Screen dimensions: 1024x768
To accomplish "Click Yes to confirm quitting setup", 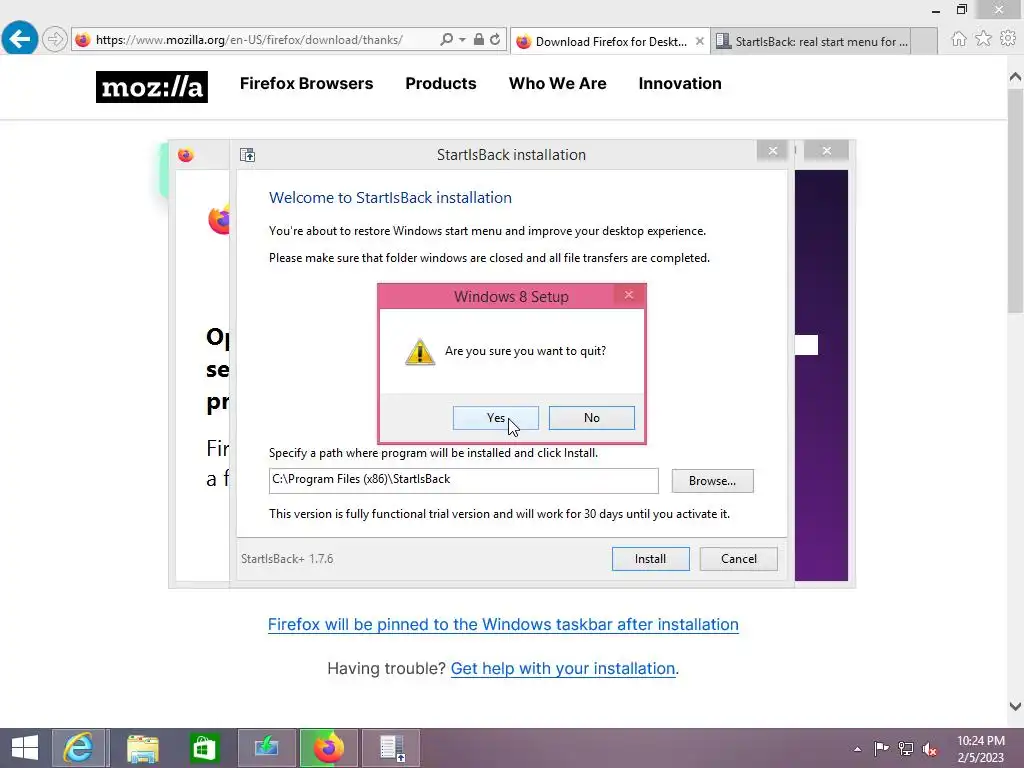I will 496,418.
